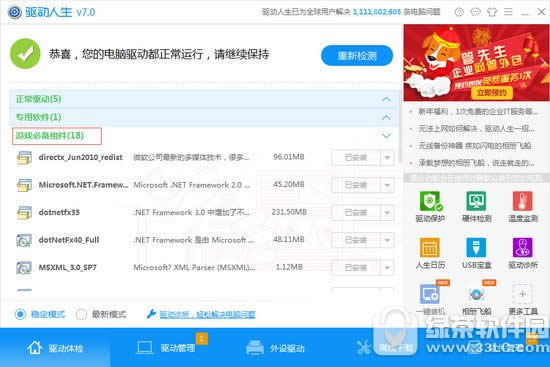Click the 立即预约 button on the banner ad
Viewport: 550px width, 367px height.
(491, 92)
